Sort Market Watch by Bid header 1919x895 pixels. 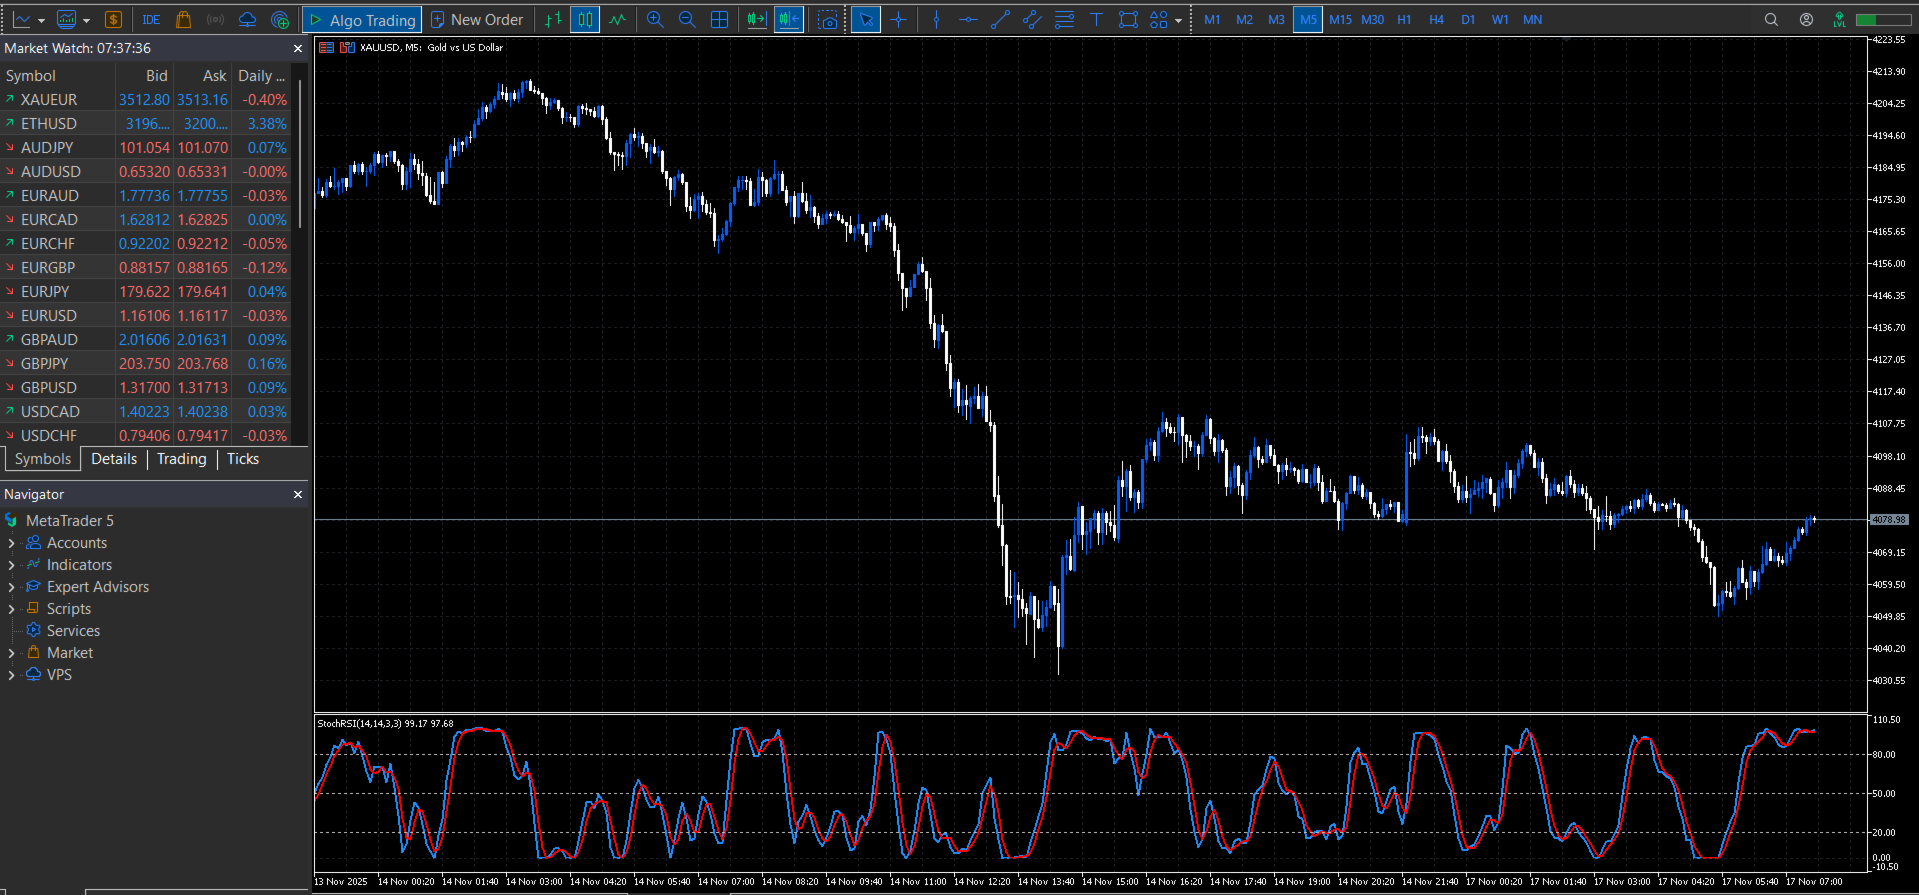[145, 76]
